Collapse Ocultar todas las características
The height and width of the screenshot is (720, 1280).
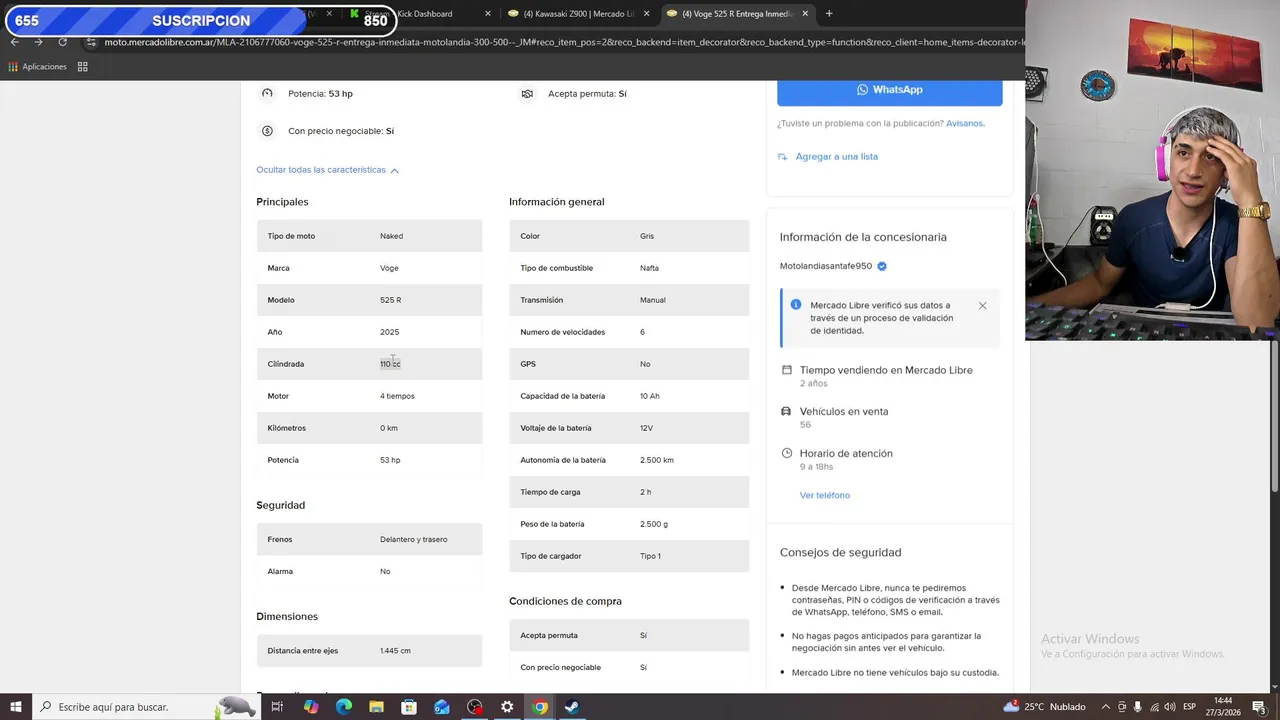pos(327,170)
